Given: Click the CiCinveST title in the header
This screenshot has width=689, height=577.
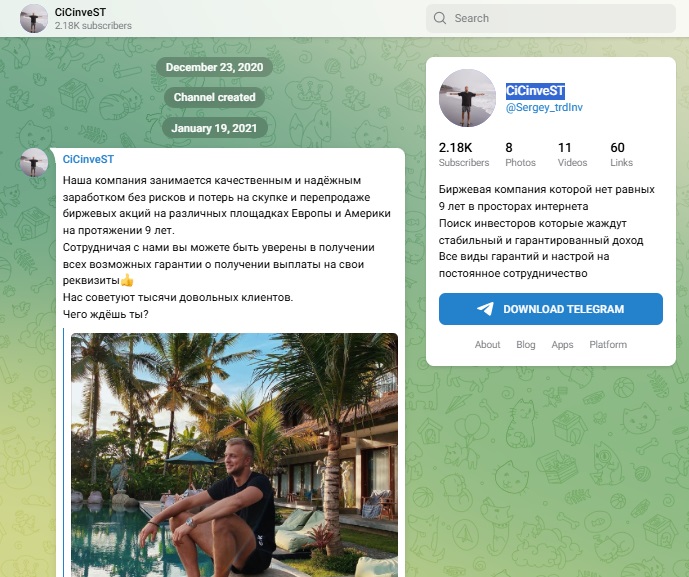Looking at the screenshot, I should pyautogui.click(x=81, y=11).
